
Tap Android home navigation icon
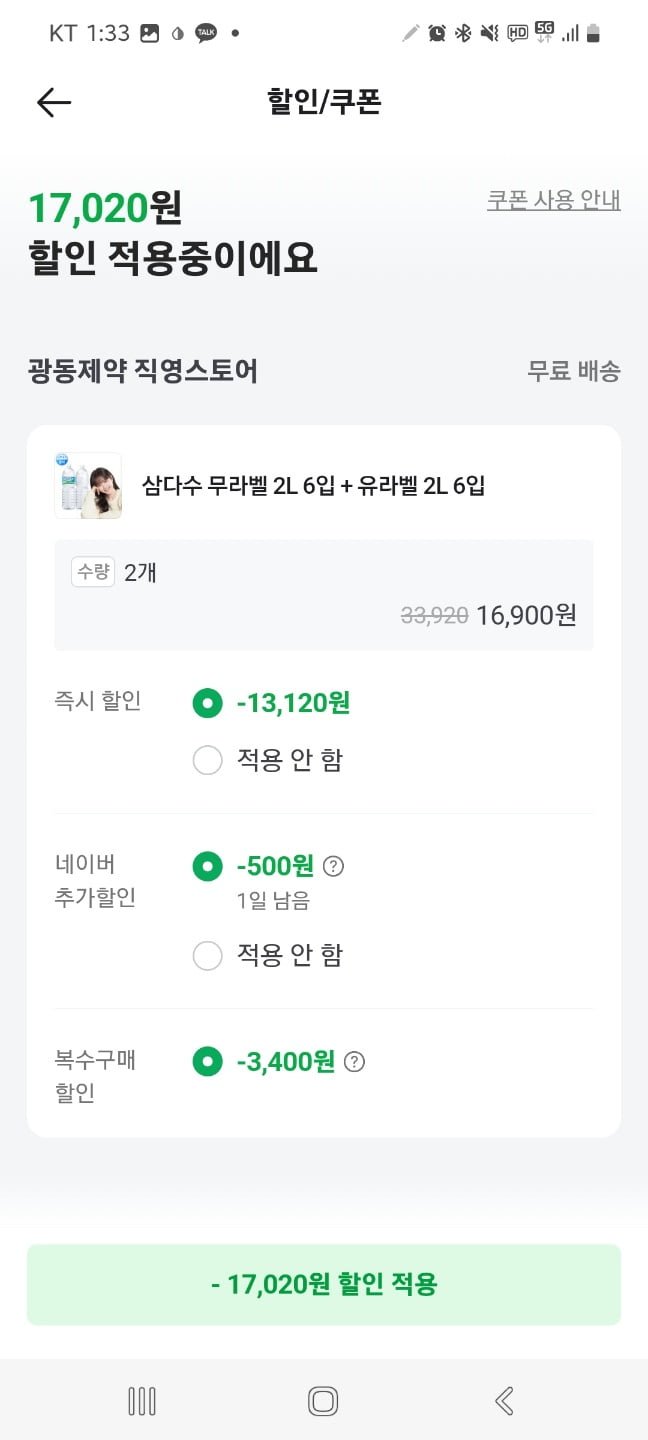tap(323, 1401)
